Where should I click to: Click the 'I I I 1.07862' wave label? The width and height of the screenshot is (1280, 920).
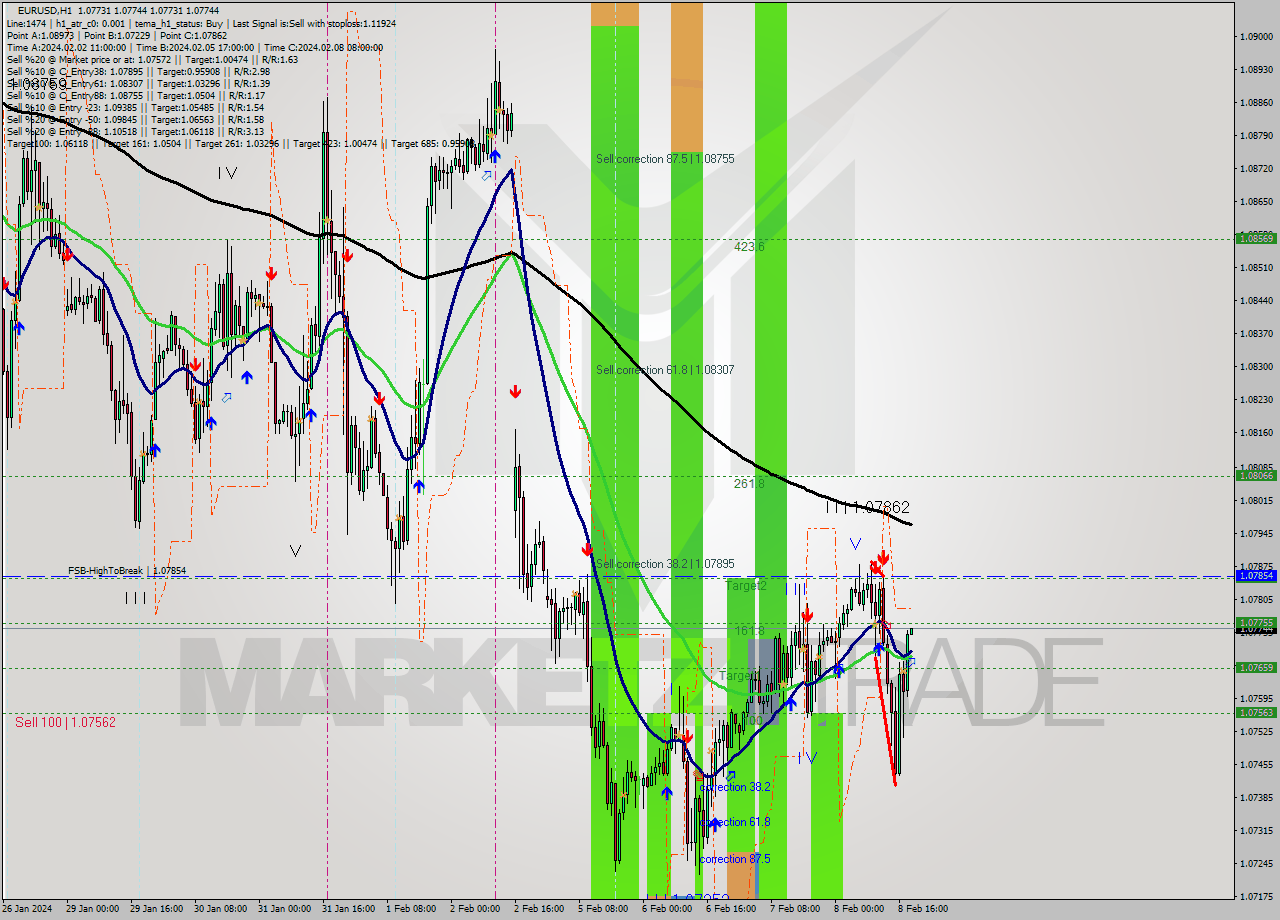point(867,507)
